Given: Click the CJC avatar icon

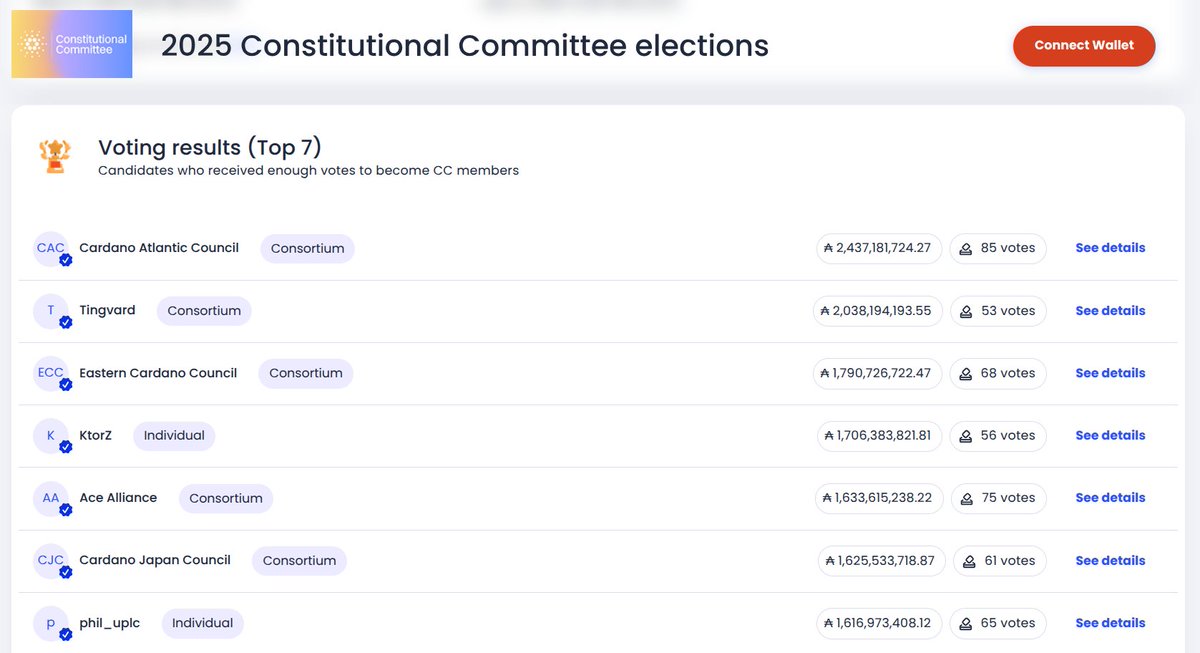Looking at the screenshot, I should (x=51, y=560).
